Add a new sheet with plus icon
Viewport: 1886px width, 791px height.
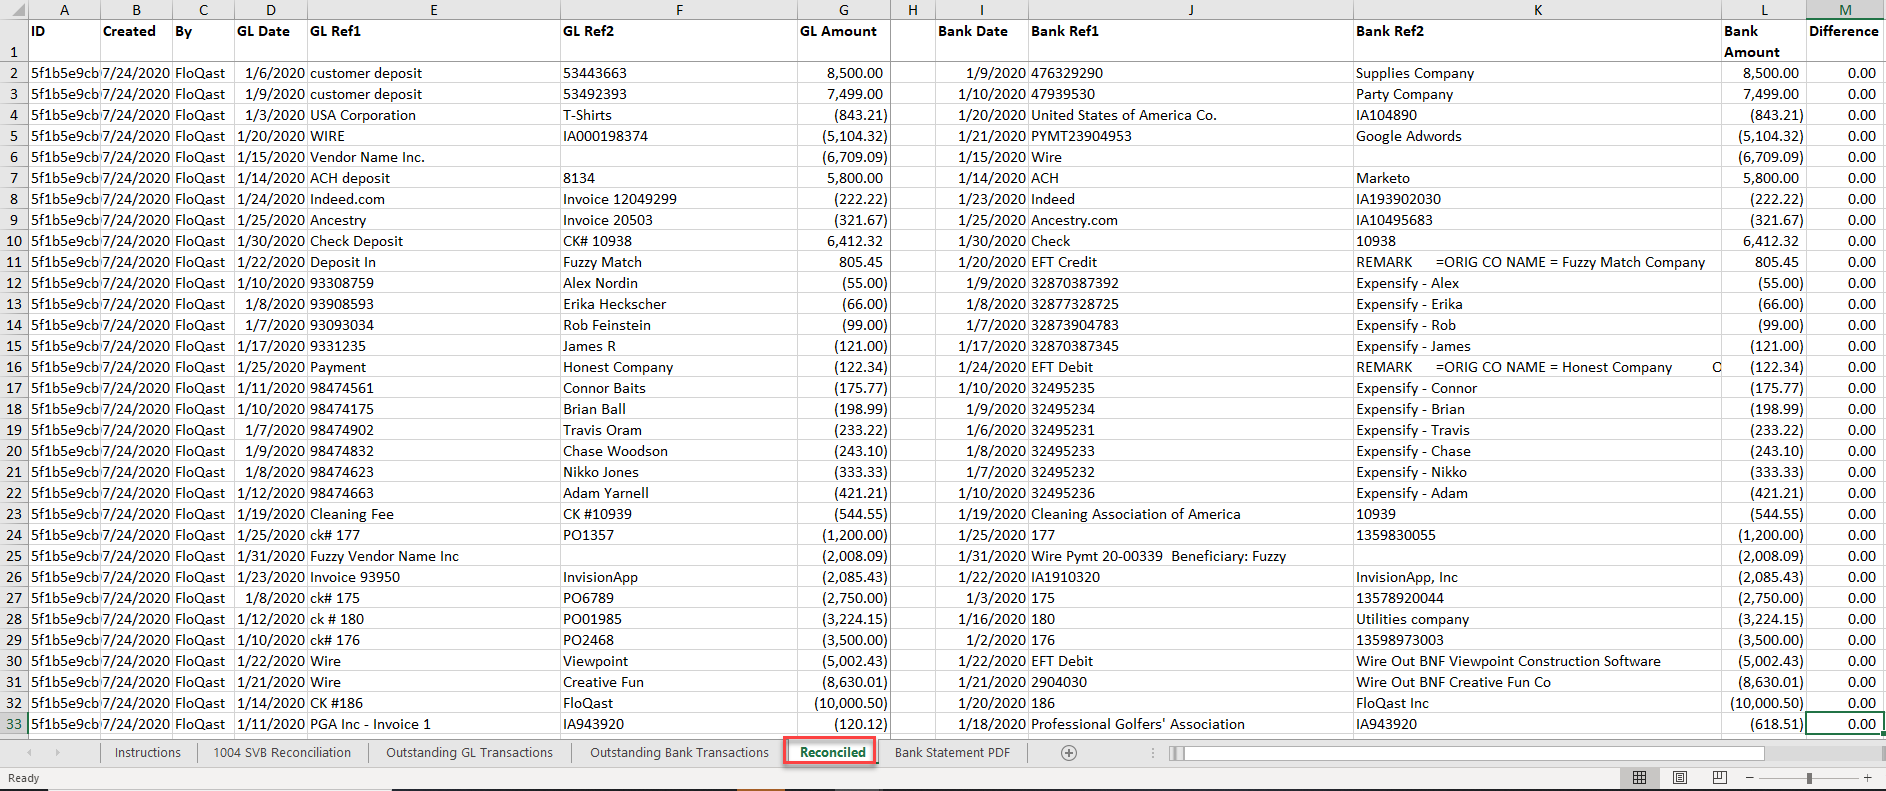coord(1069,753)
